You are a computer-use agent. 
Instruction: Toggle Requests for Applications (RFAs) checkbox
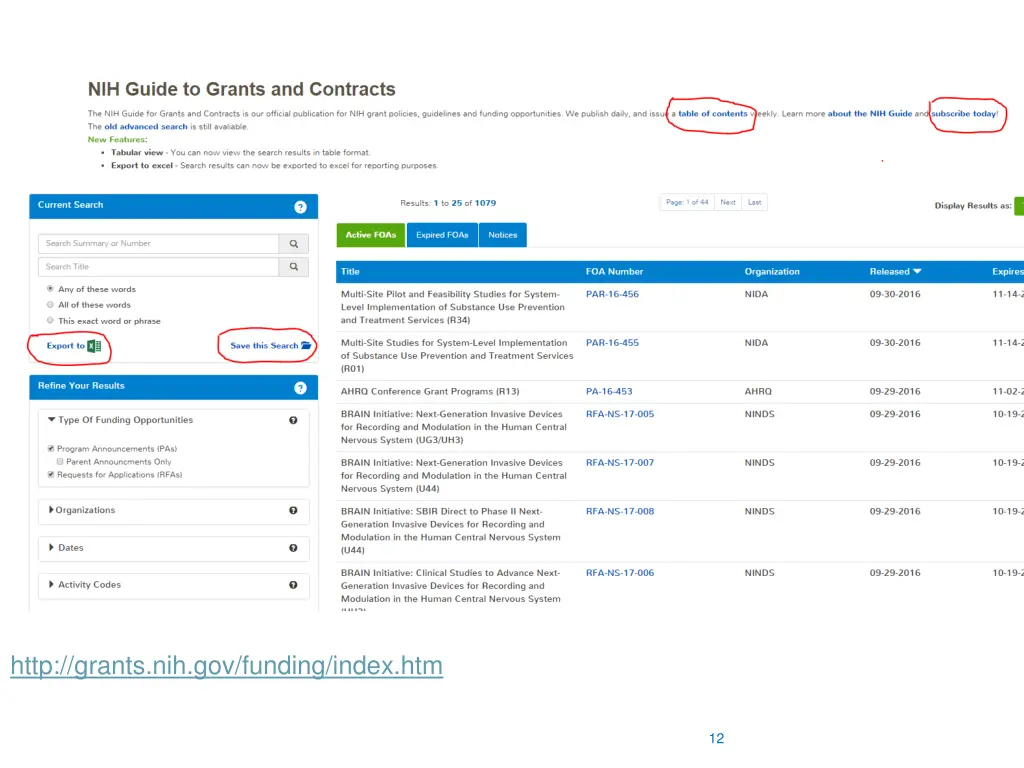point(51,475)
